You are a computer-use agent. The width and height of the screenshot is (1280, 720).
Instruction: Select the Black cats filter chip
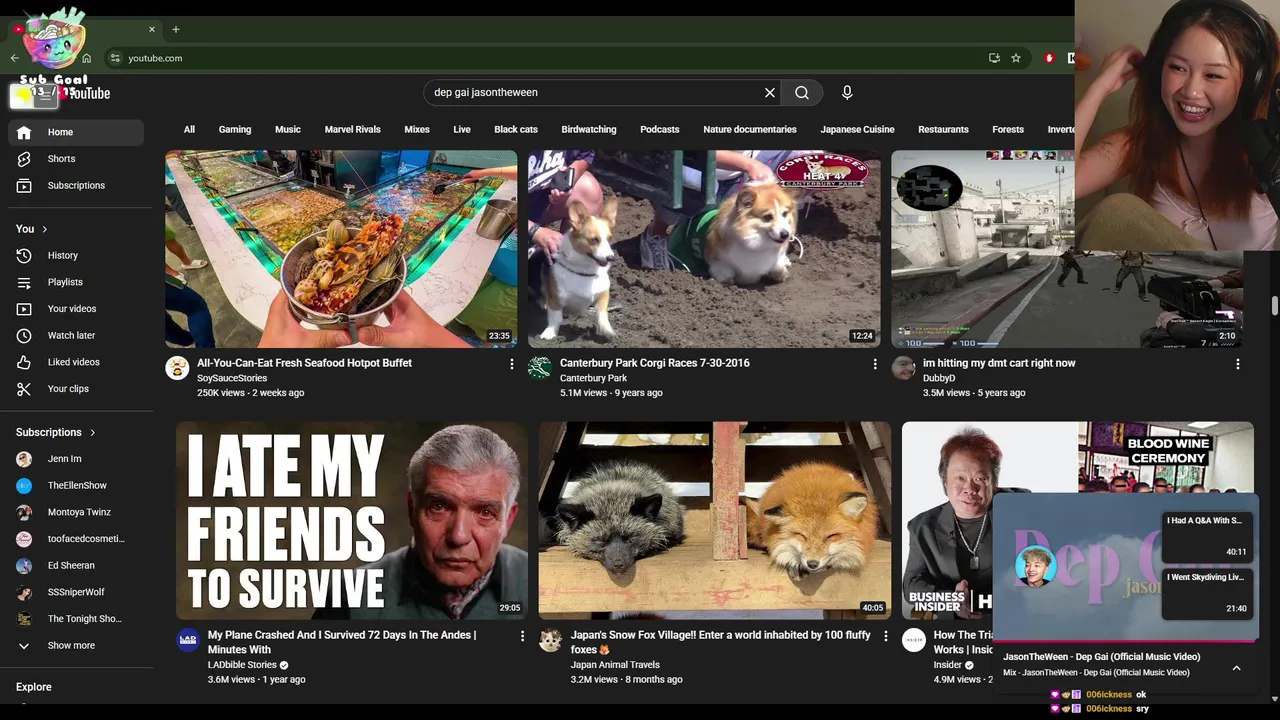516,129
